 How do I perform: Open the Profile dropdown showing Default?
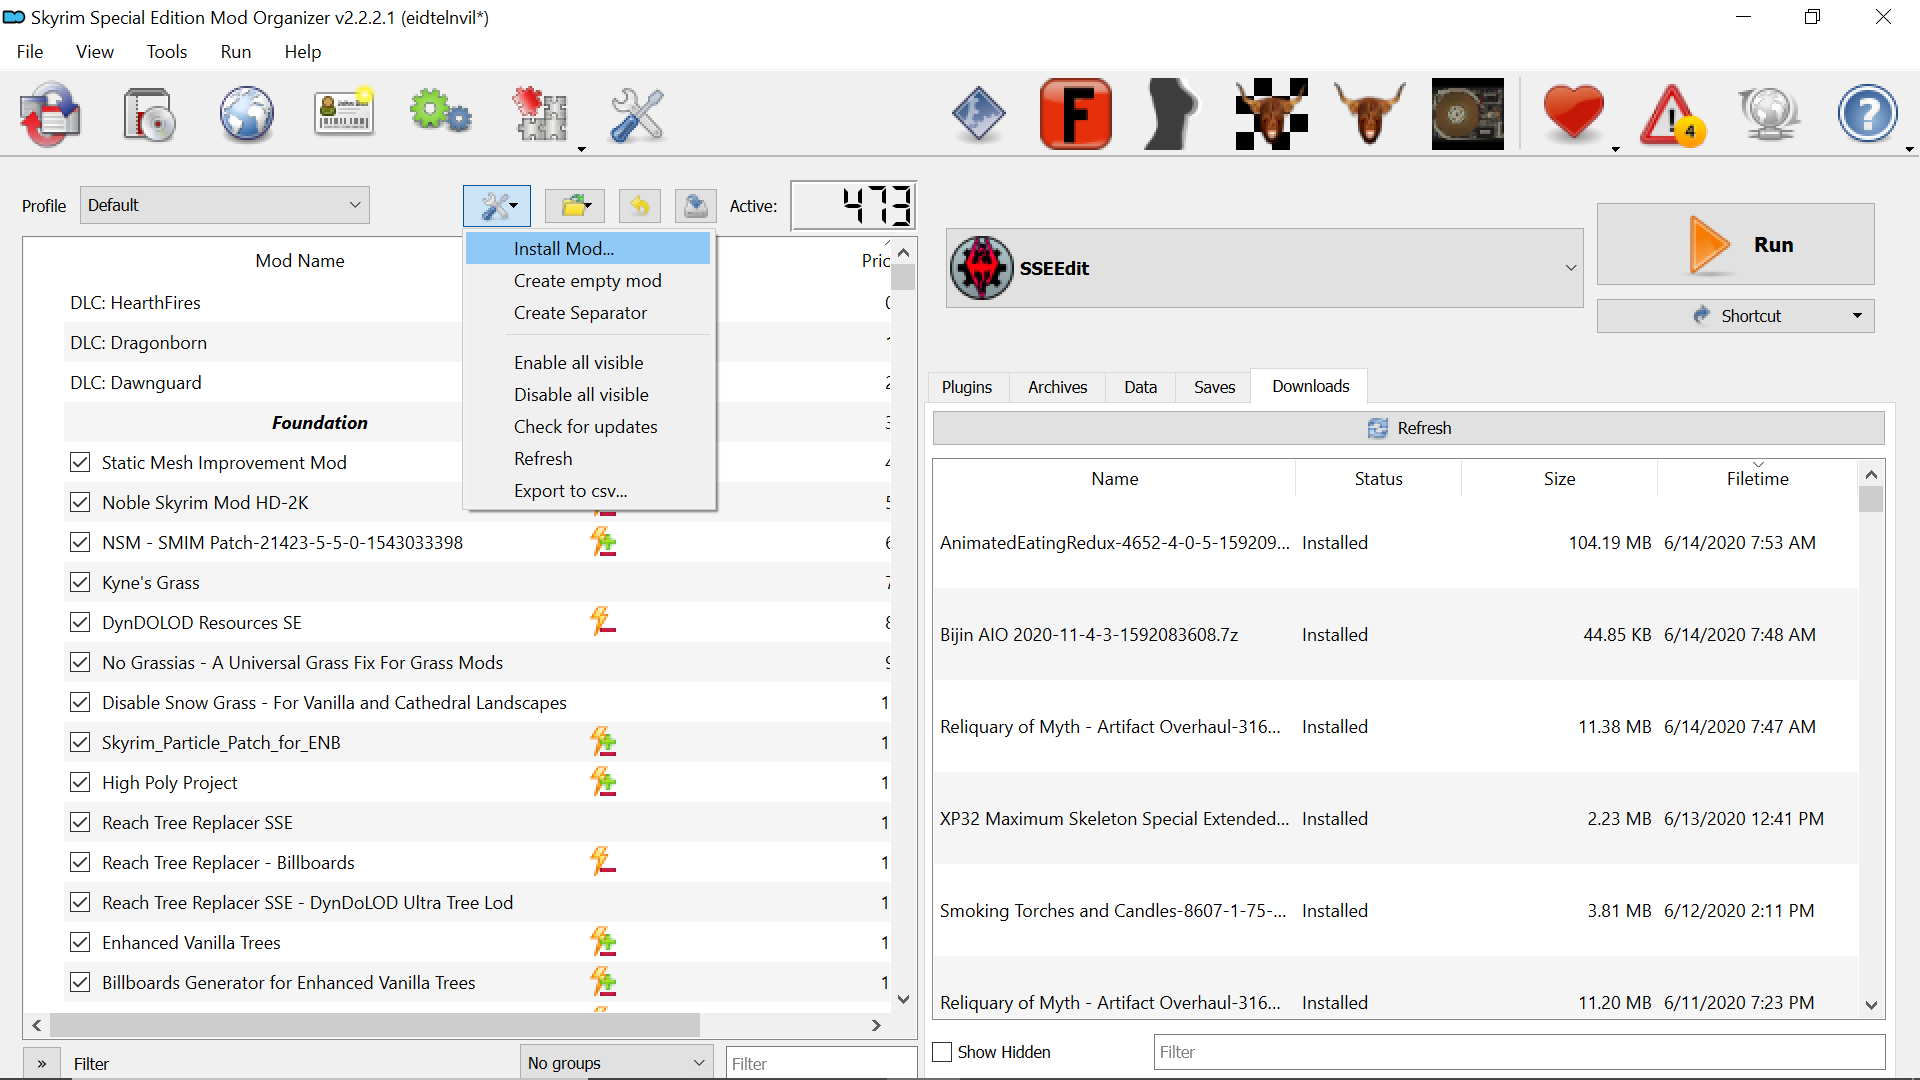(x=225, y=205)
